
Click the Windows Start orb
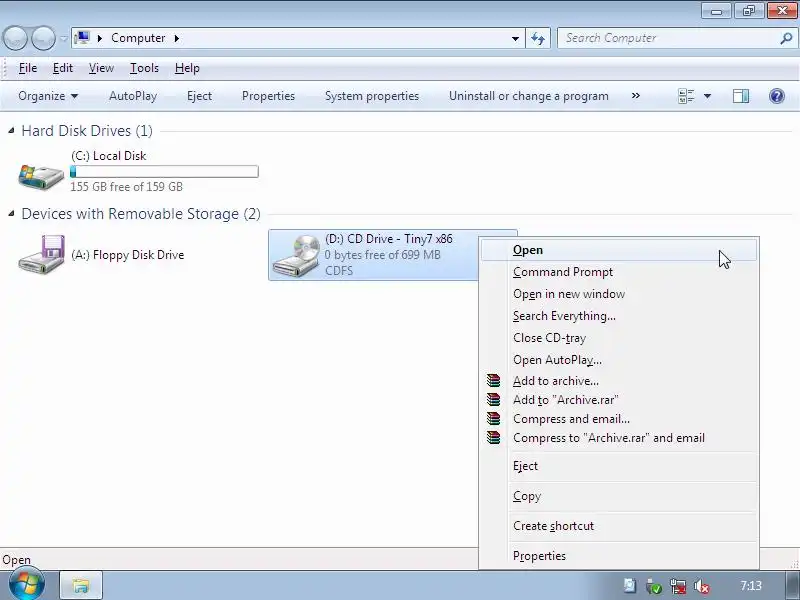tap(26, 584)
